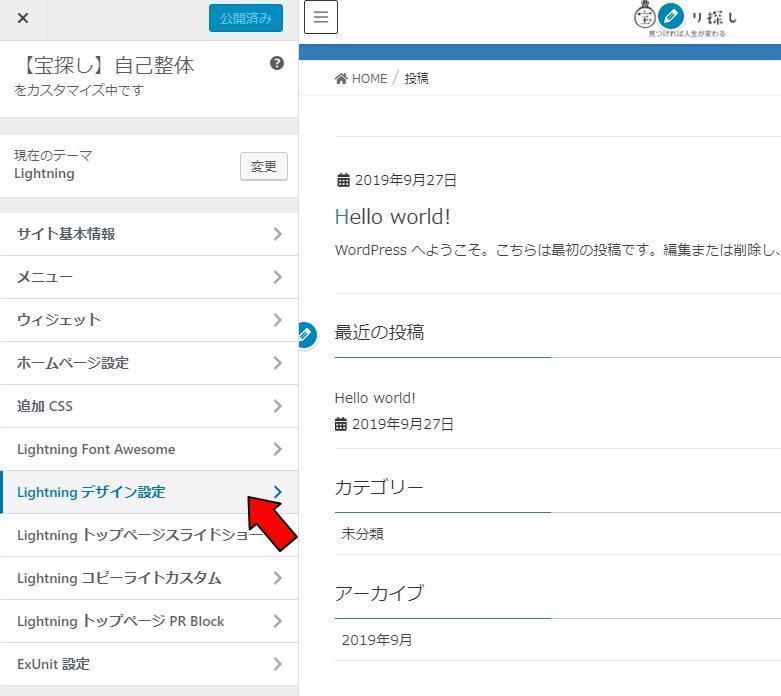Expand chevron on Lightning Font Awesome row
Screen dimensions: 781x696
point(277,449)
